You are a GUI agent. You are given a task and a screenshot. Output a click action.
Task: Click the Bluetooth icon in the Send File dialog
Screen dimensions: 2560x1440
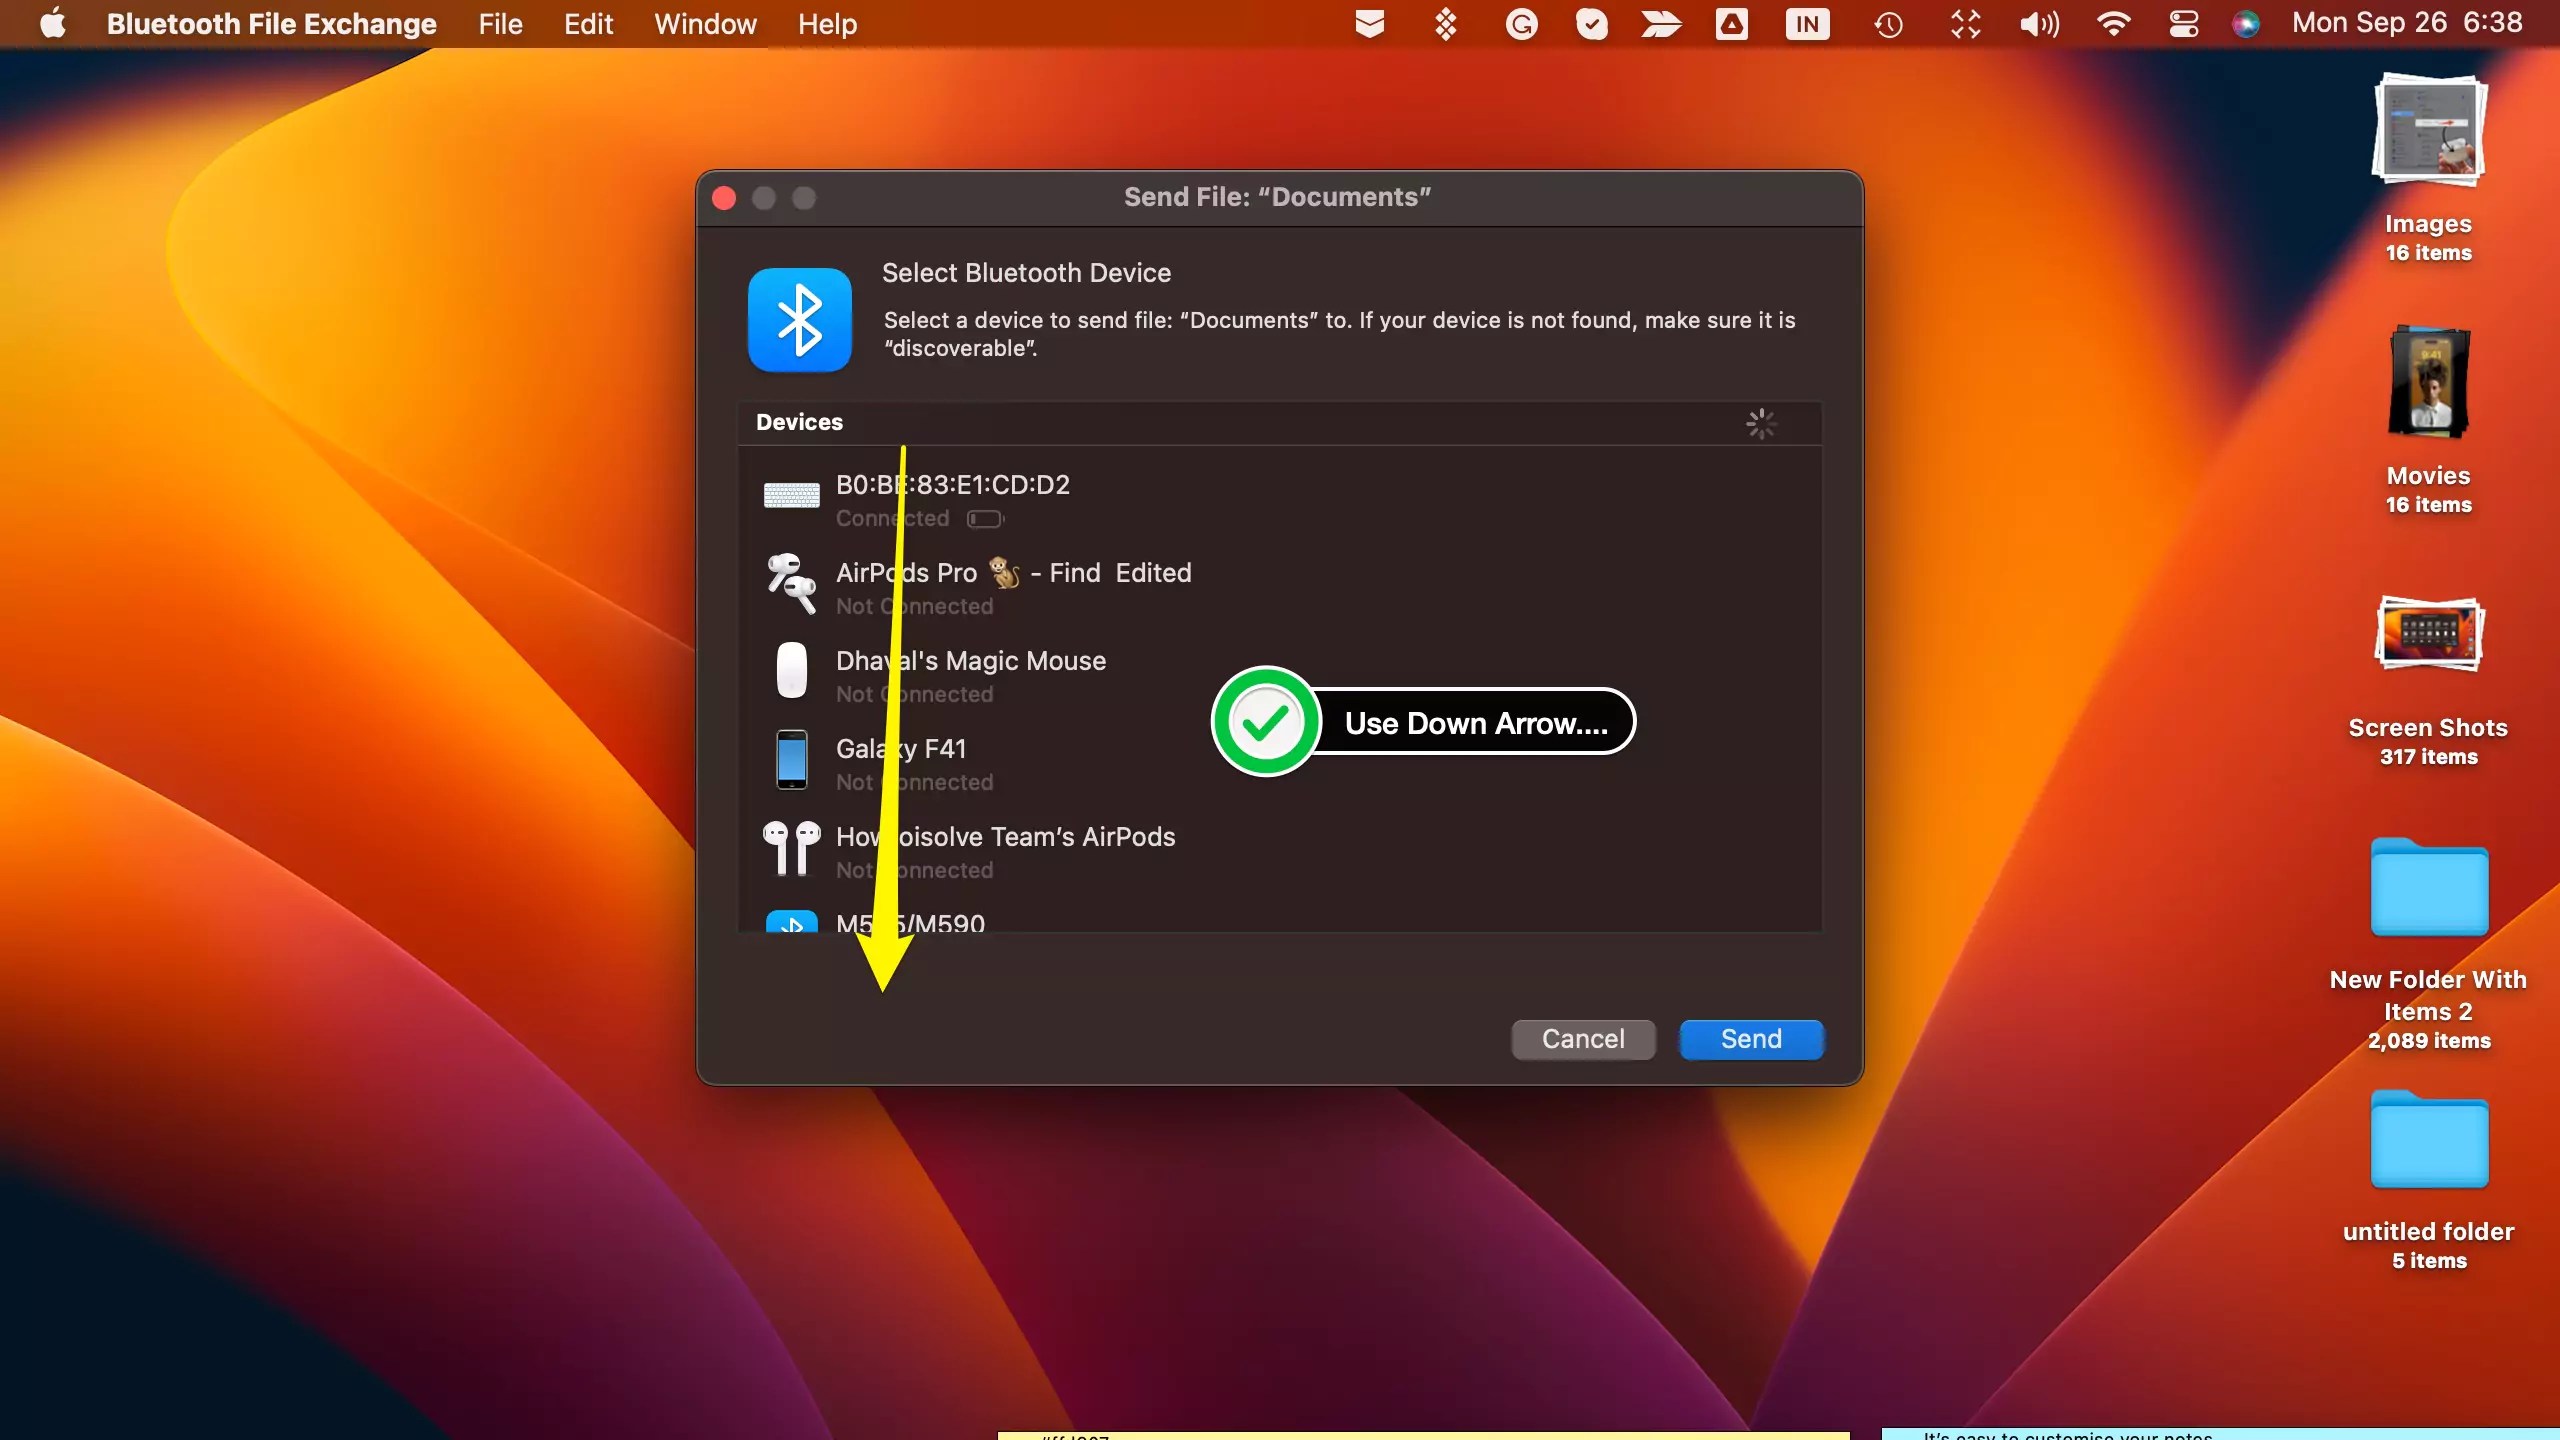[800, 319]
